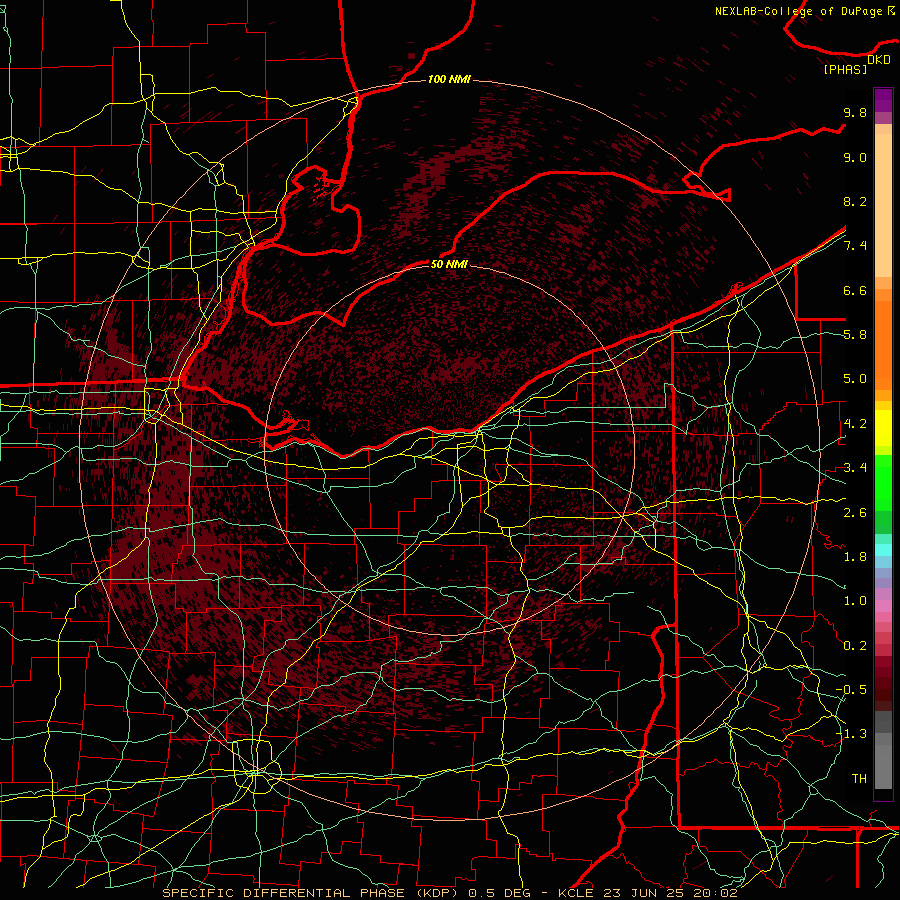Click the 50 NMI range ring label
900x900 pixels.
click(x=449, y=264)
